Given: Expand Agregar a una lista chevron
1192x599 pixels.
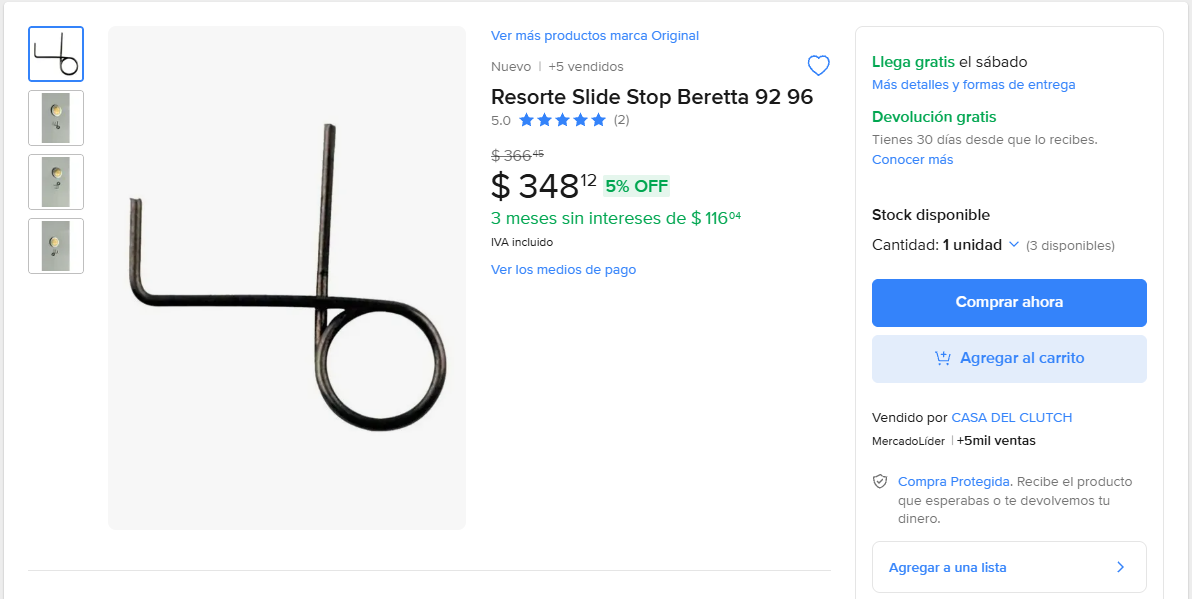Looking at the screenshot, I should coord(1120,568).
